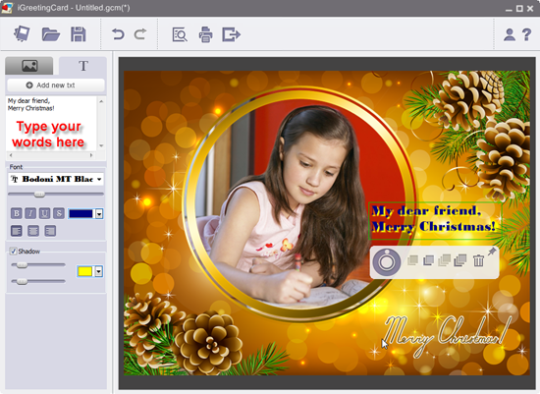The image size is (540, 394).
Task: Export the card with arrow icon
Action: (x=231, y=34)
